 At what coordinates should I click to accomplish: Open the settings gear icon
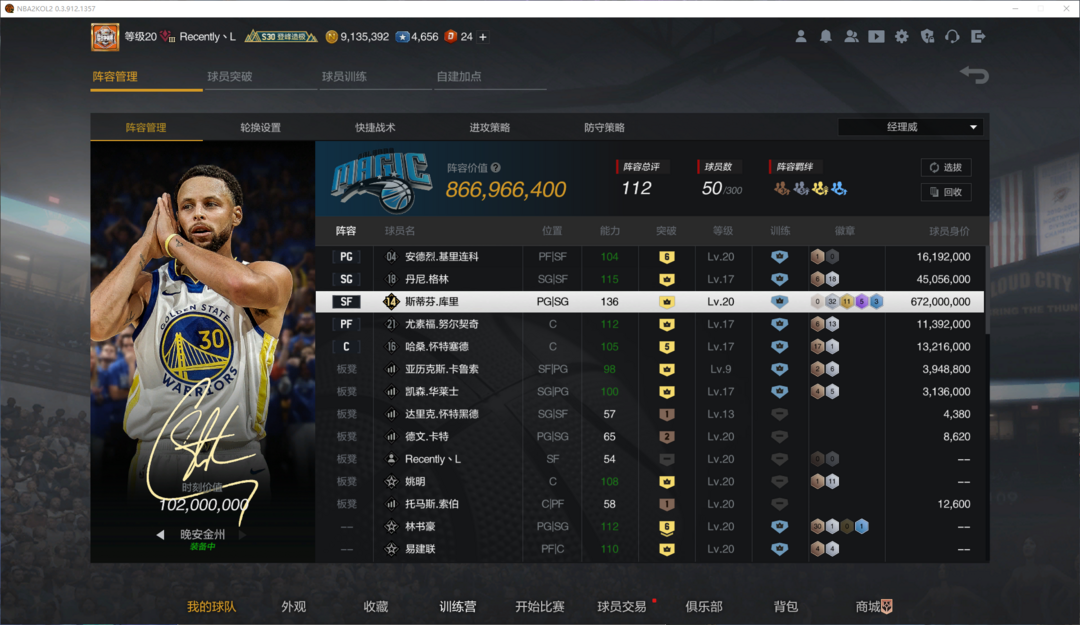pyautogui.click(x=902, y=37)
